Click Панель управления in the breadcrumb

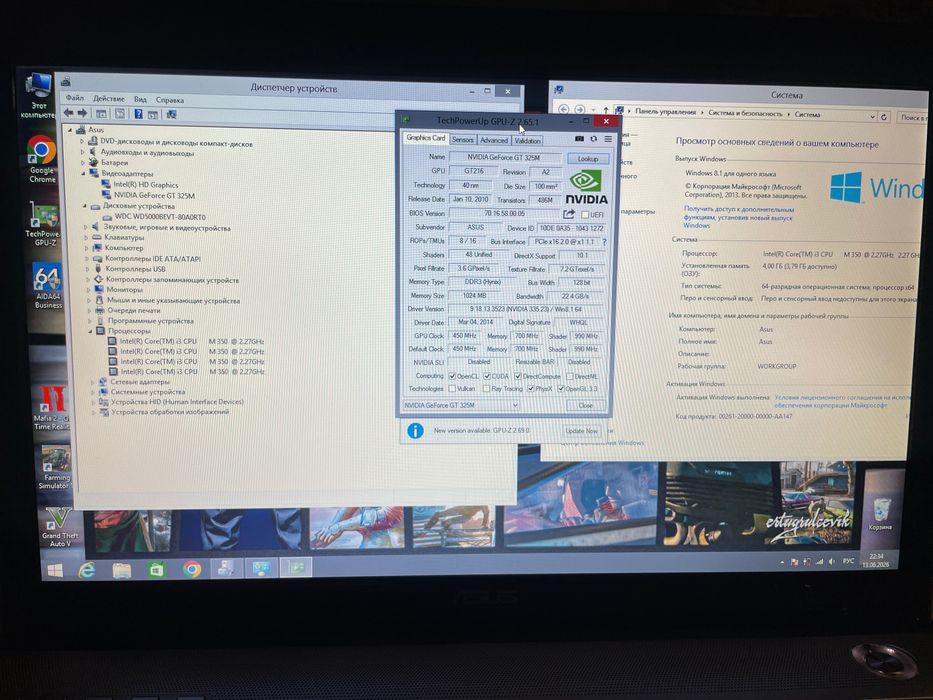pyautogui.click(x=665, y=112)
